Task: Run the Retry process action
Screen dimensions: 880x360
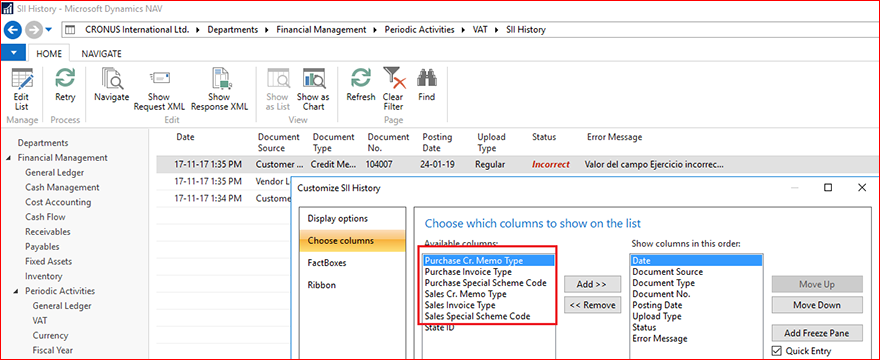Action: click(x=65, y=85)
